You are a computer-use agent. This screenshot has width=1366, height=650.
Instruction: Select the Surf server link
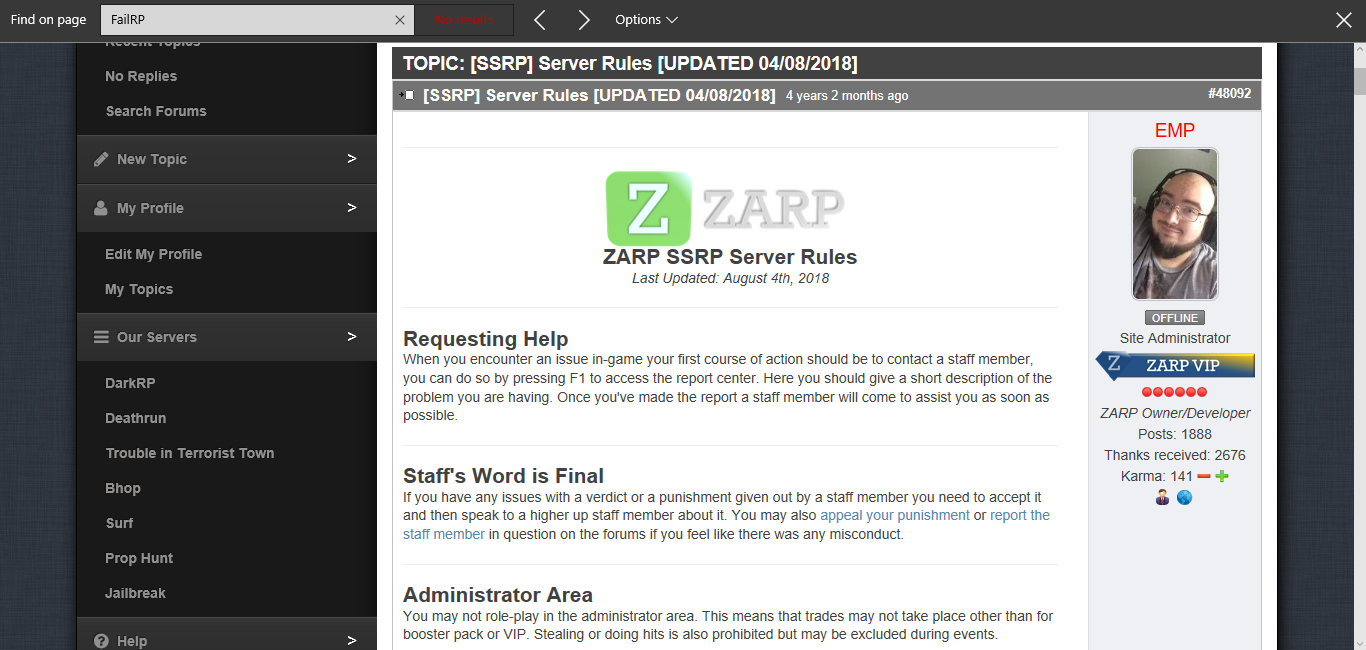tap(119, 523)
